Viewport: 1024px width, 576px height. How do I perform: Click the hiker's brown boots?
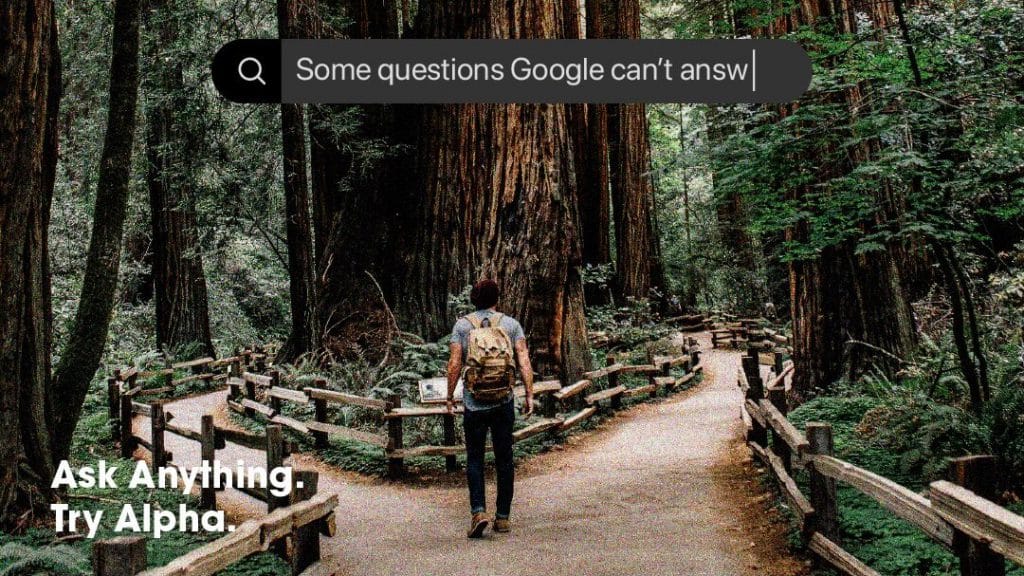point(490,524)
